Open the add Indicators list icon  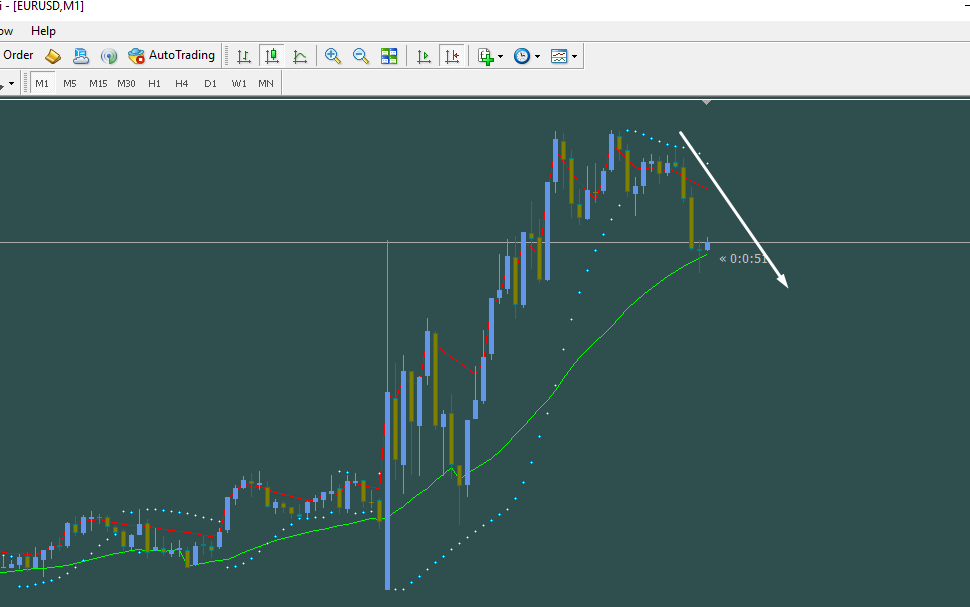(486, 56)
